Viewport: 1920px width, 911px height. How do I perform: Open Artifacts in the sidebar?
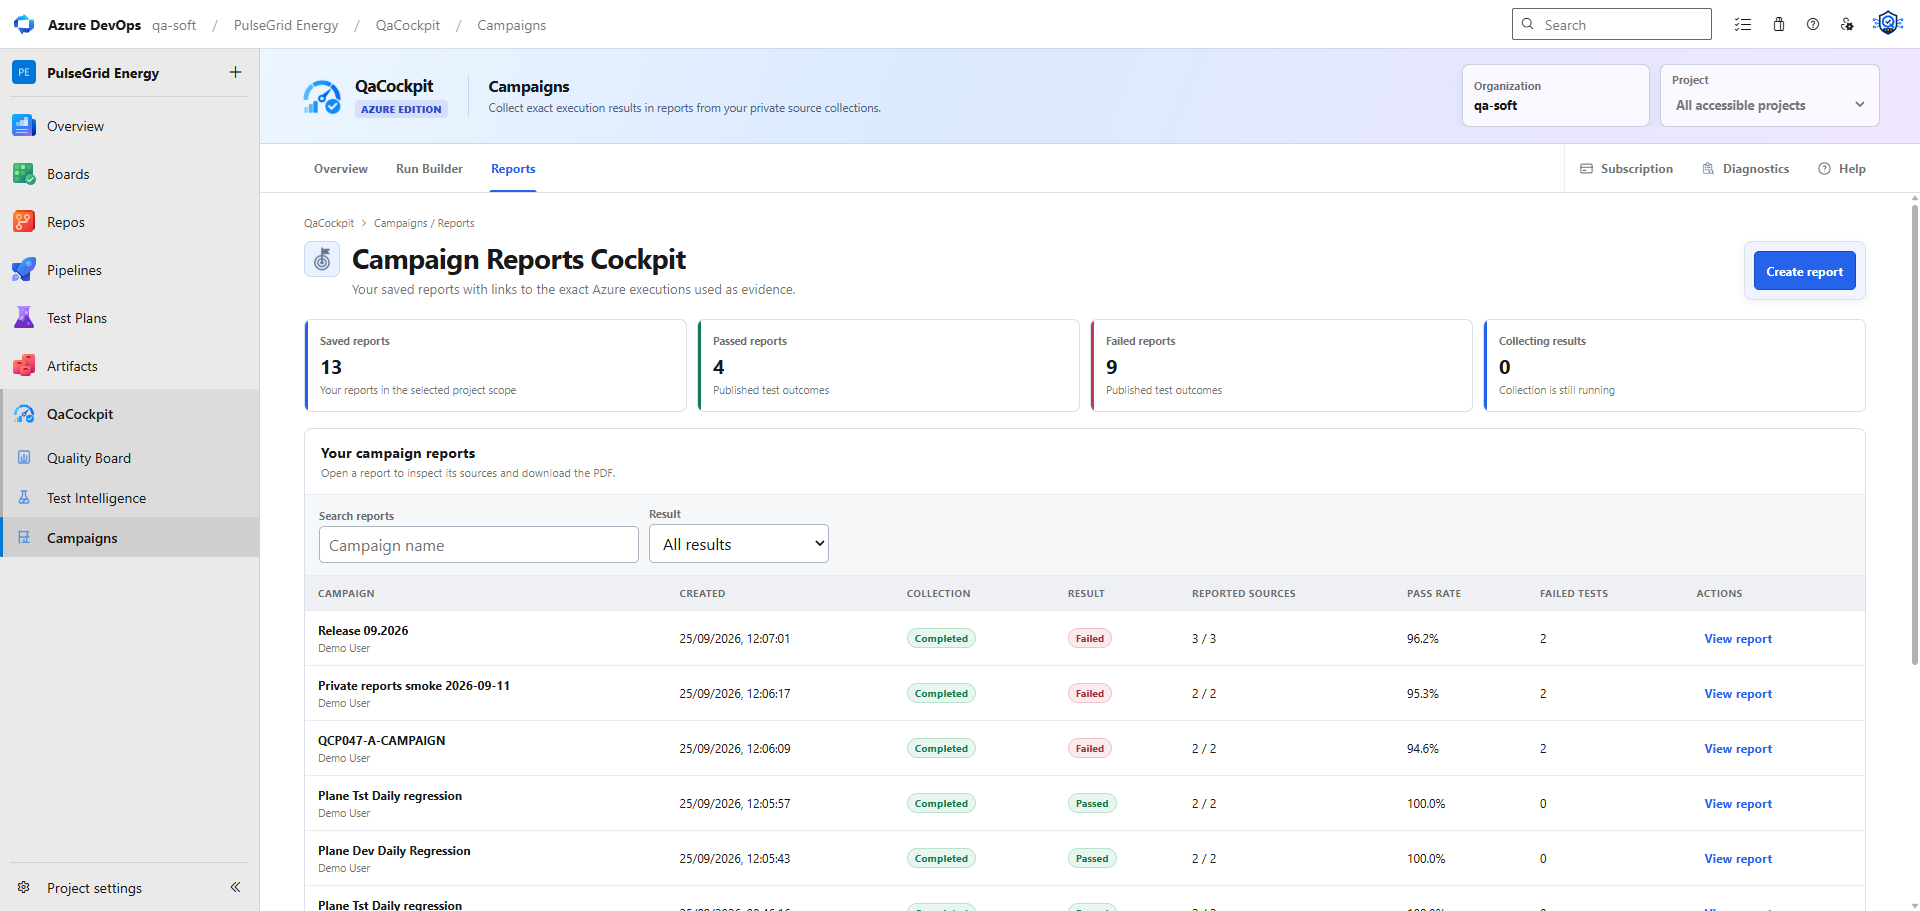tap(130, 366)
